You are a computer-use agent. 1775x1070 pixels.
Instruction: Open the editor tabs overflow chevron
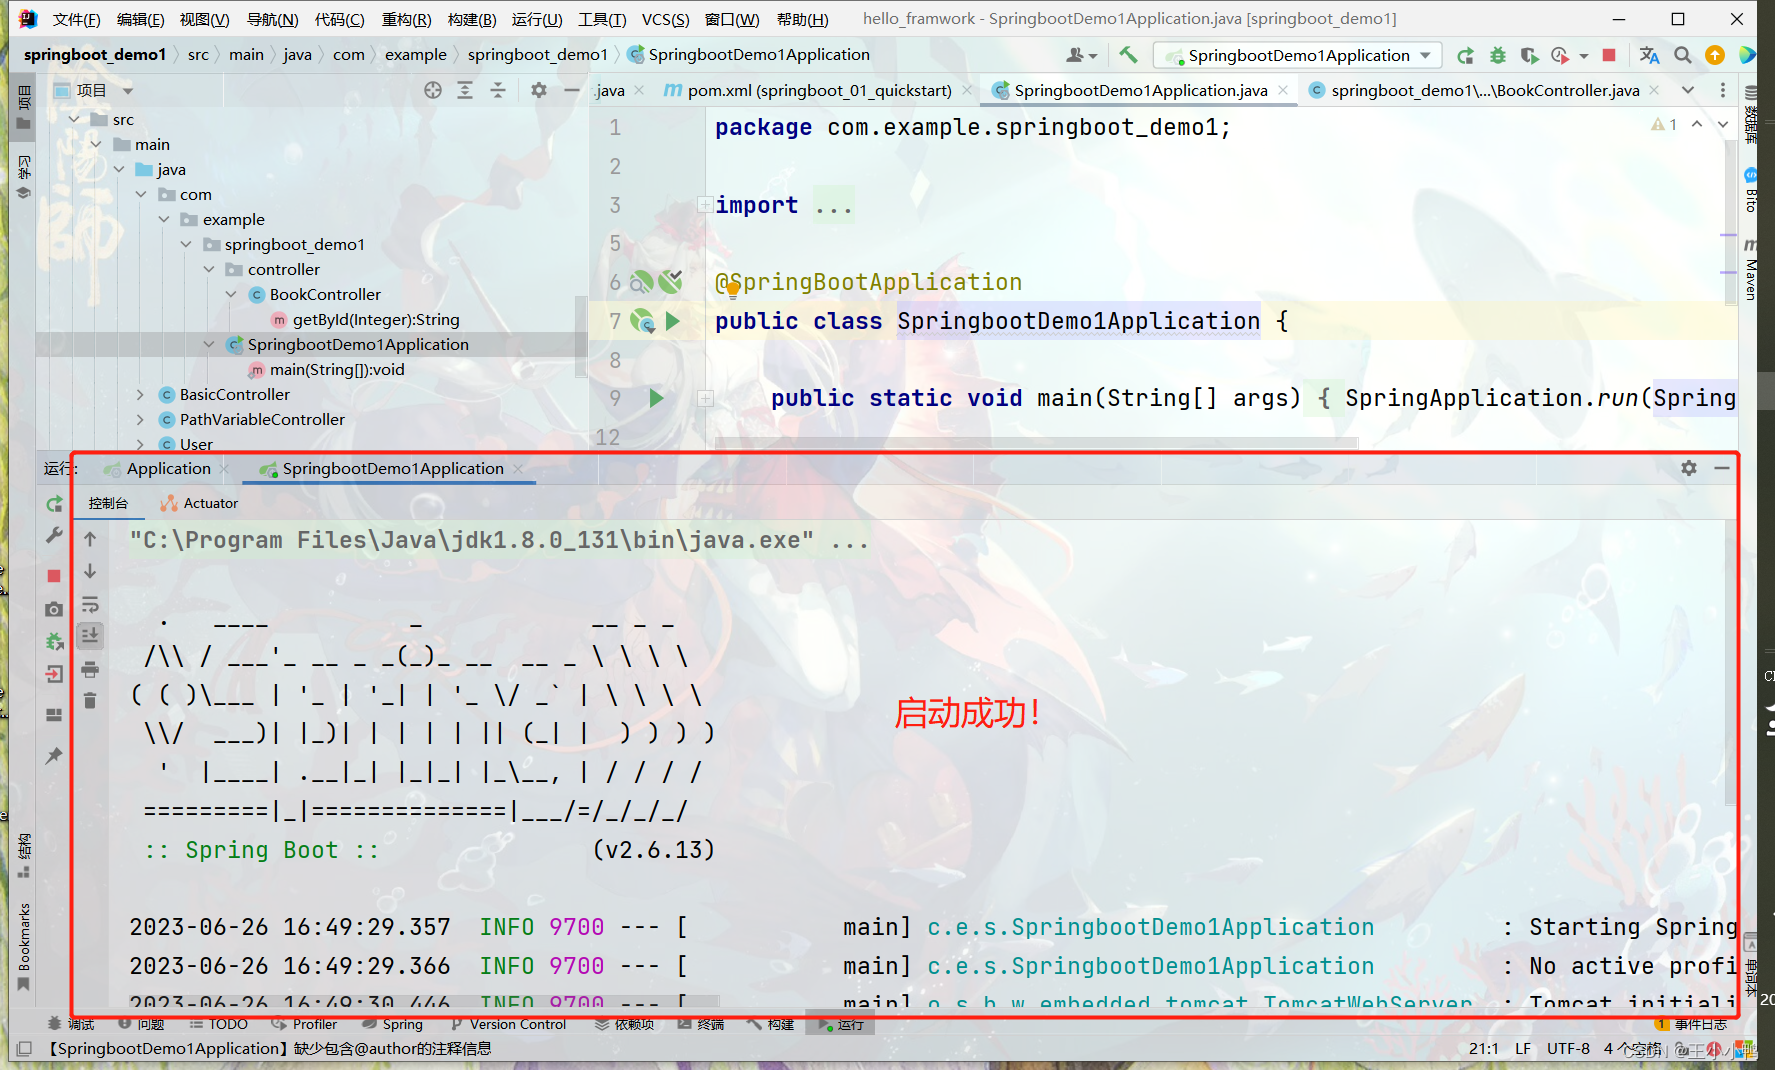1688,90
